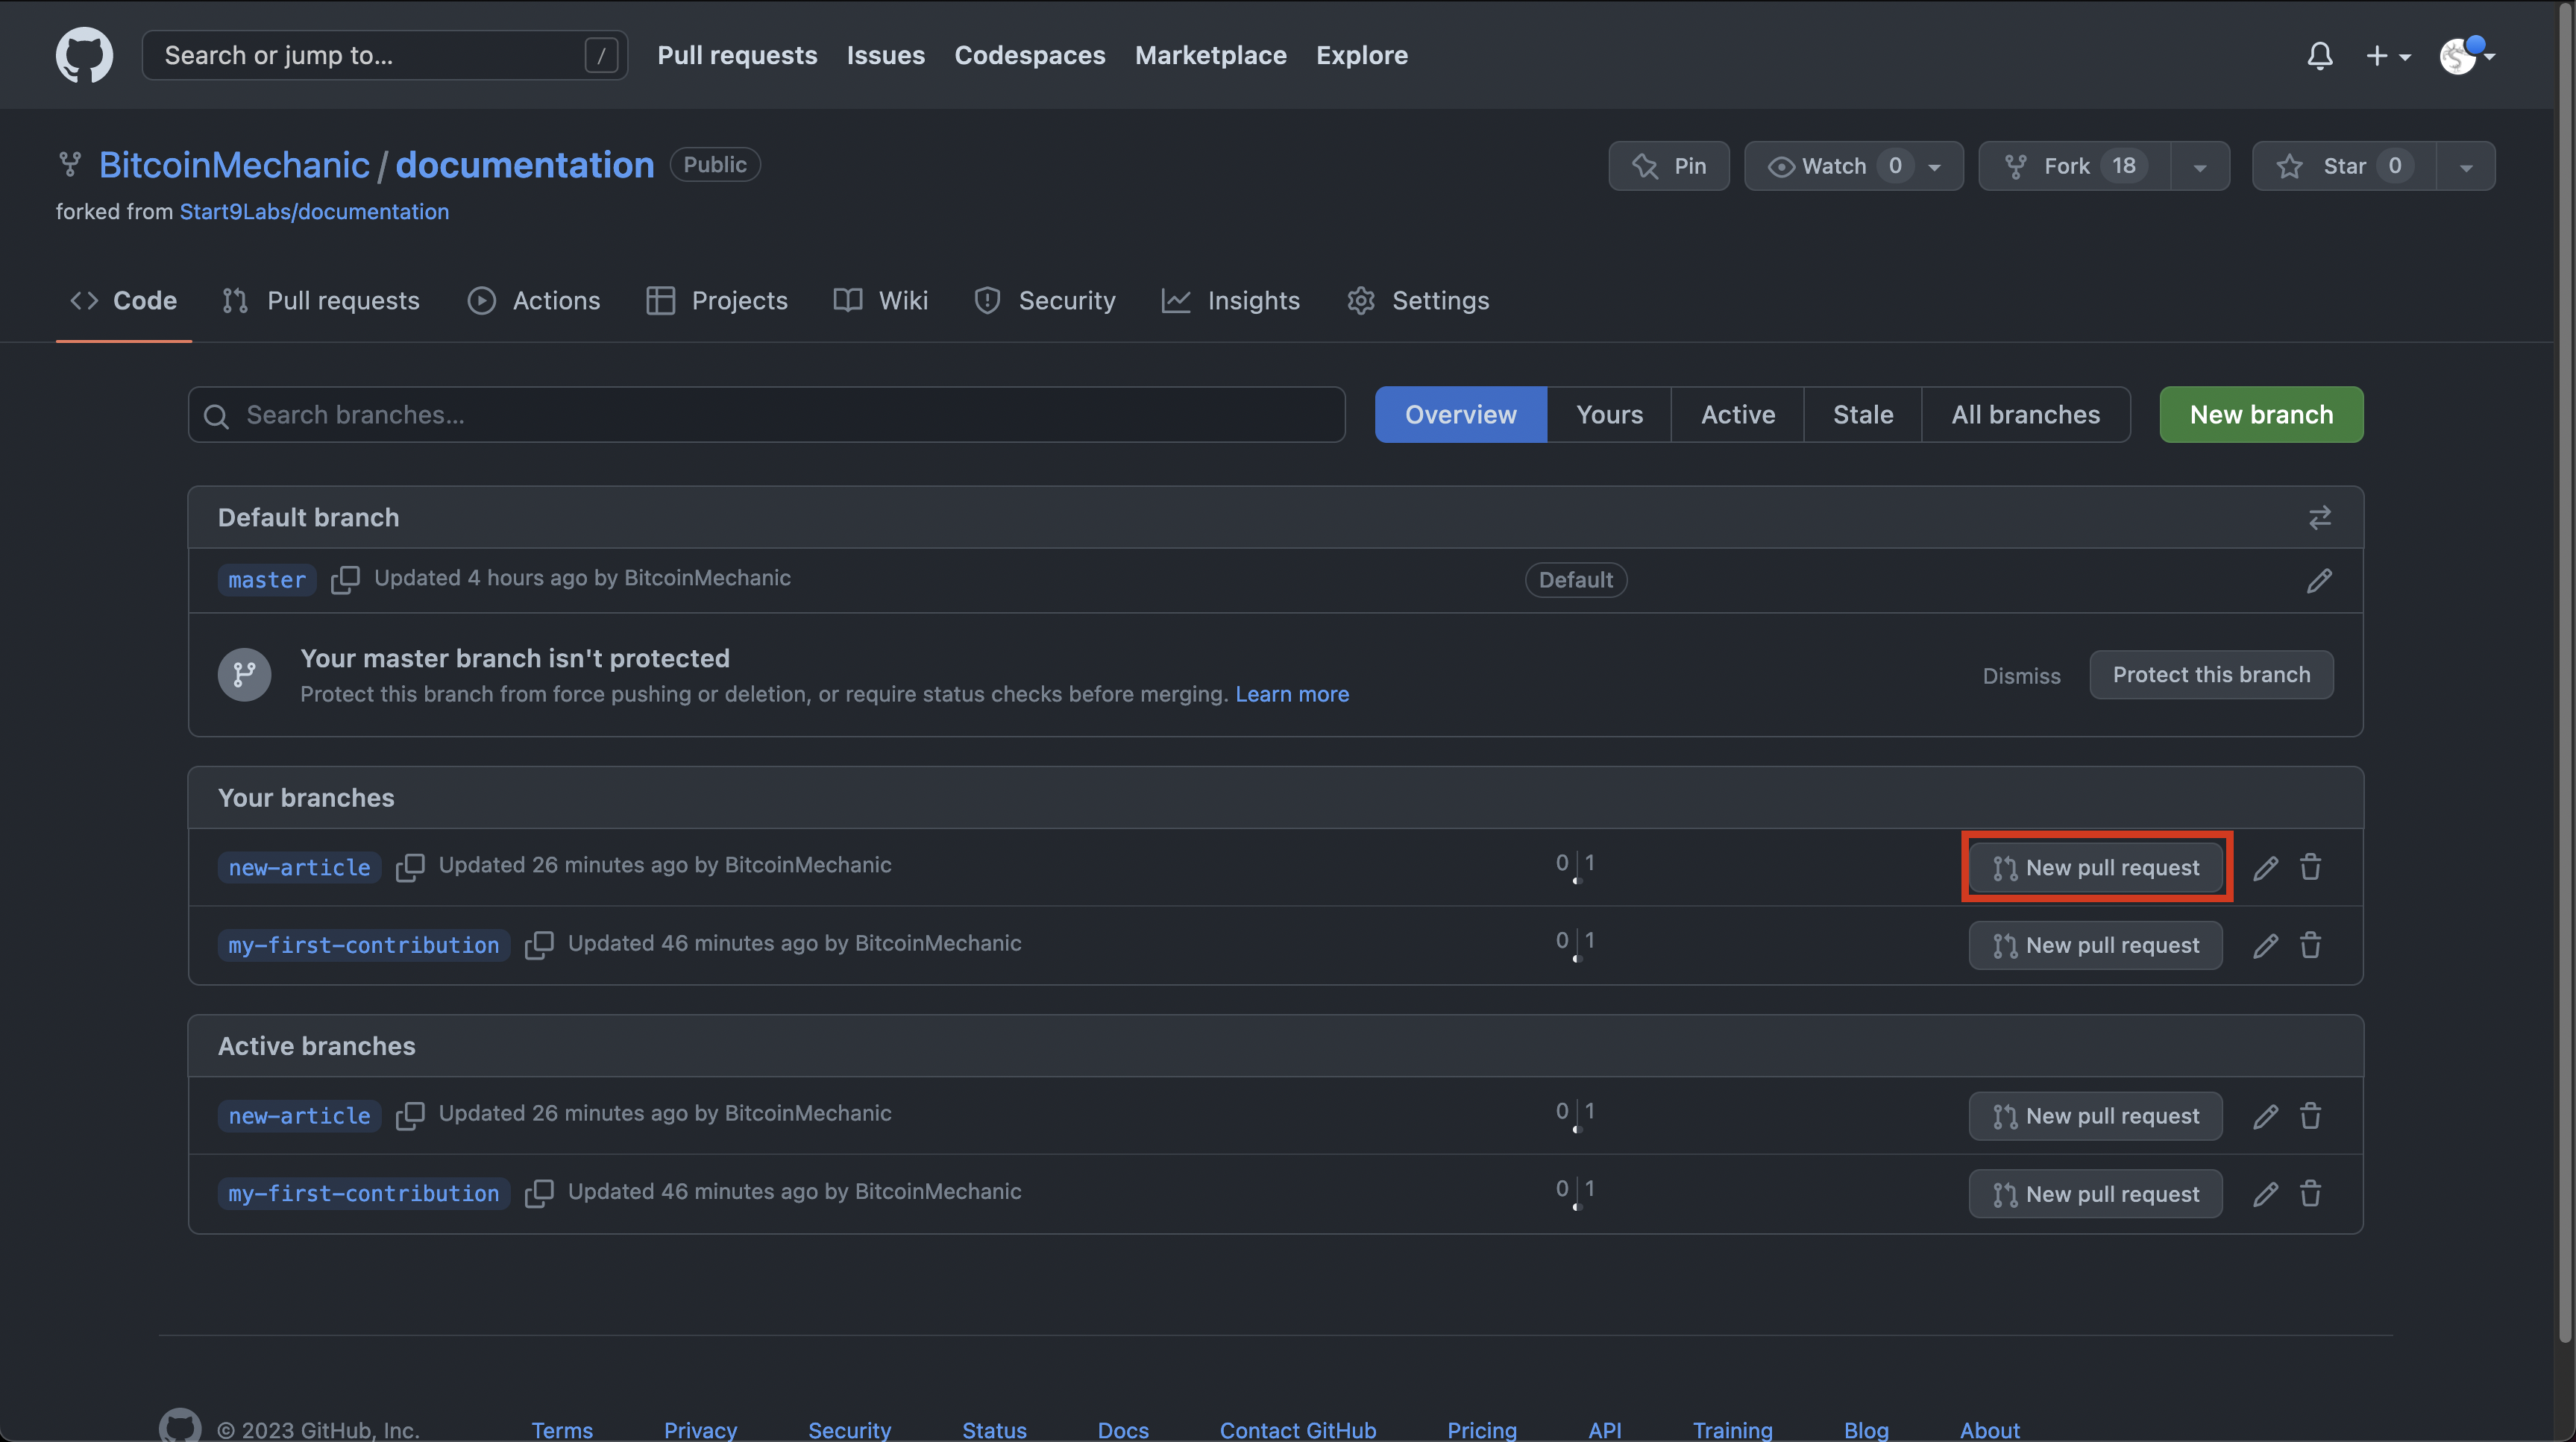This screenshot has height=1442, width=2576.
Task: Pin the documentation repository
Action: [x=1668, y=166]
